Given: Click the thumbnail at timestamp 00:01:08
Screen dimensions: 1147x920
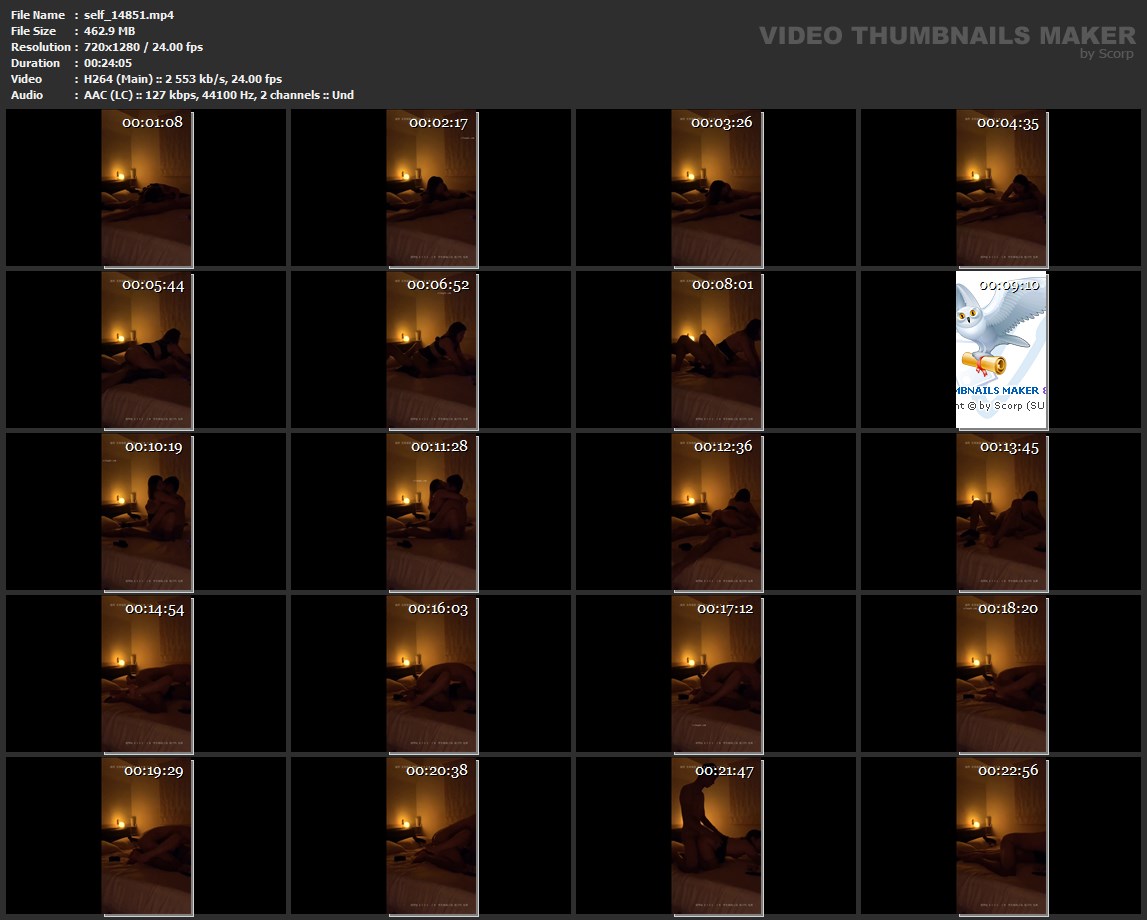Looking at the screenshot, I should 146,188.
